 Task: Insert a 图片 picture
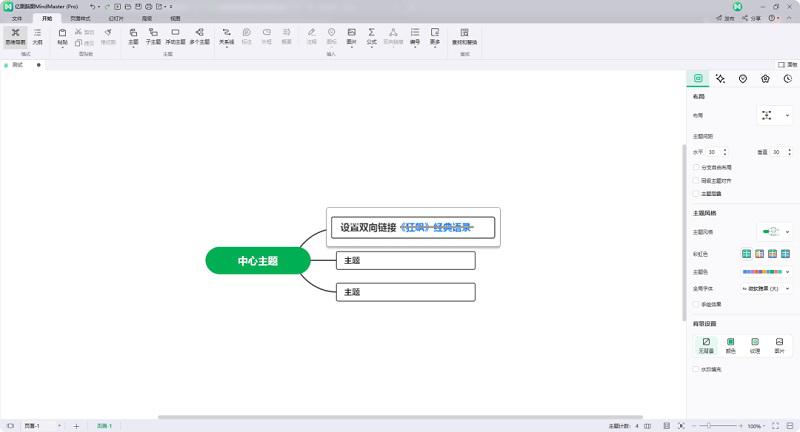[351, 36]
